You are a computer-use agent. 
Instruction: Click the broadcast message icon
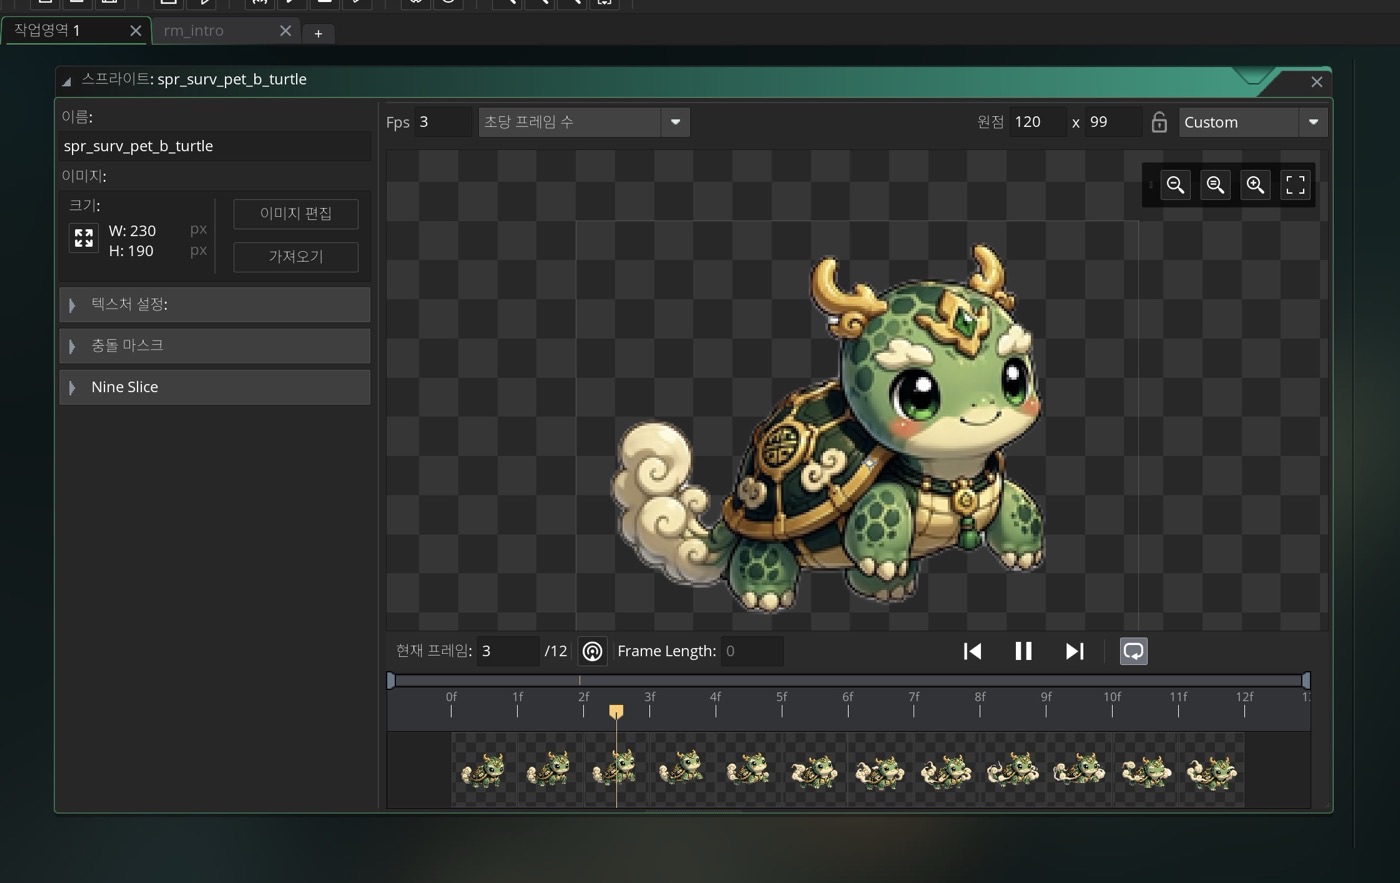pos(592,652)
